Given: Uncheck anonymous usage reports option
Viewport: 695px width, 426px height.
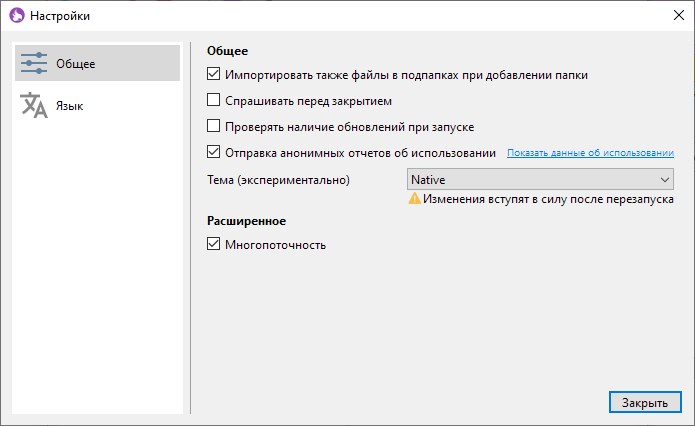Looking at the screenshot, I should [x=213, y=152].
